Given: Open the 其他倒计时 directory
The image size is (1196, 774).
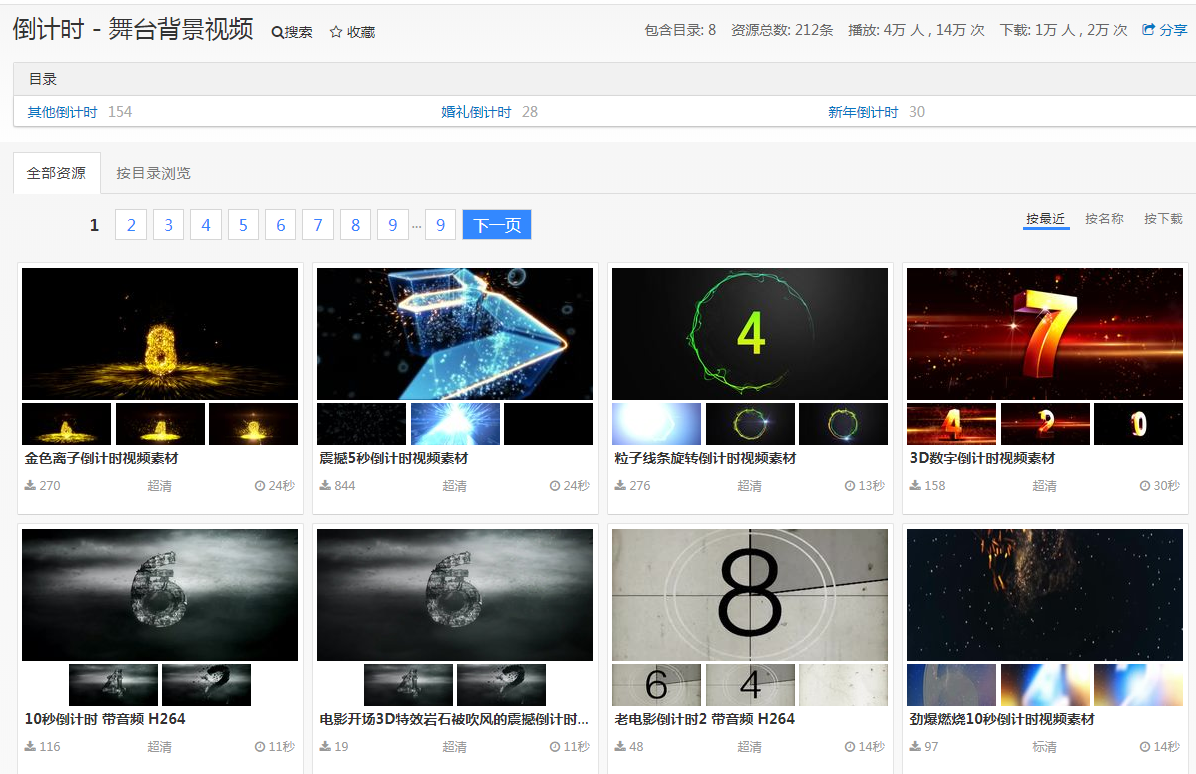Looking at the screenshot, I should 63,112.
